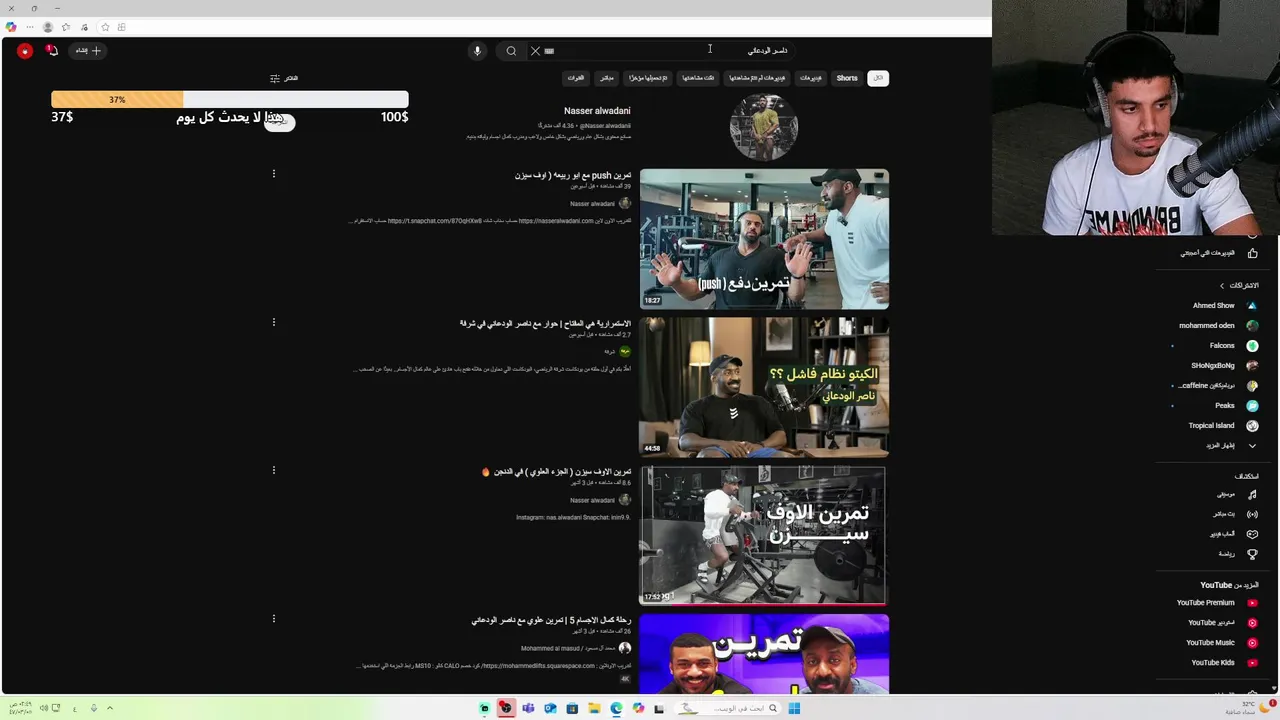Select the 'فيديوهات' videos filter chip
The width and height of the screenshot is (1280, 720).
click(810, 78)
